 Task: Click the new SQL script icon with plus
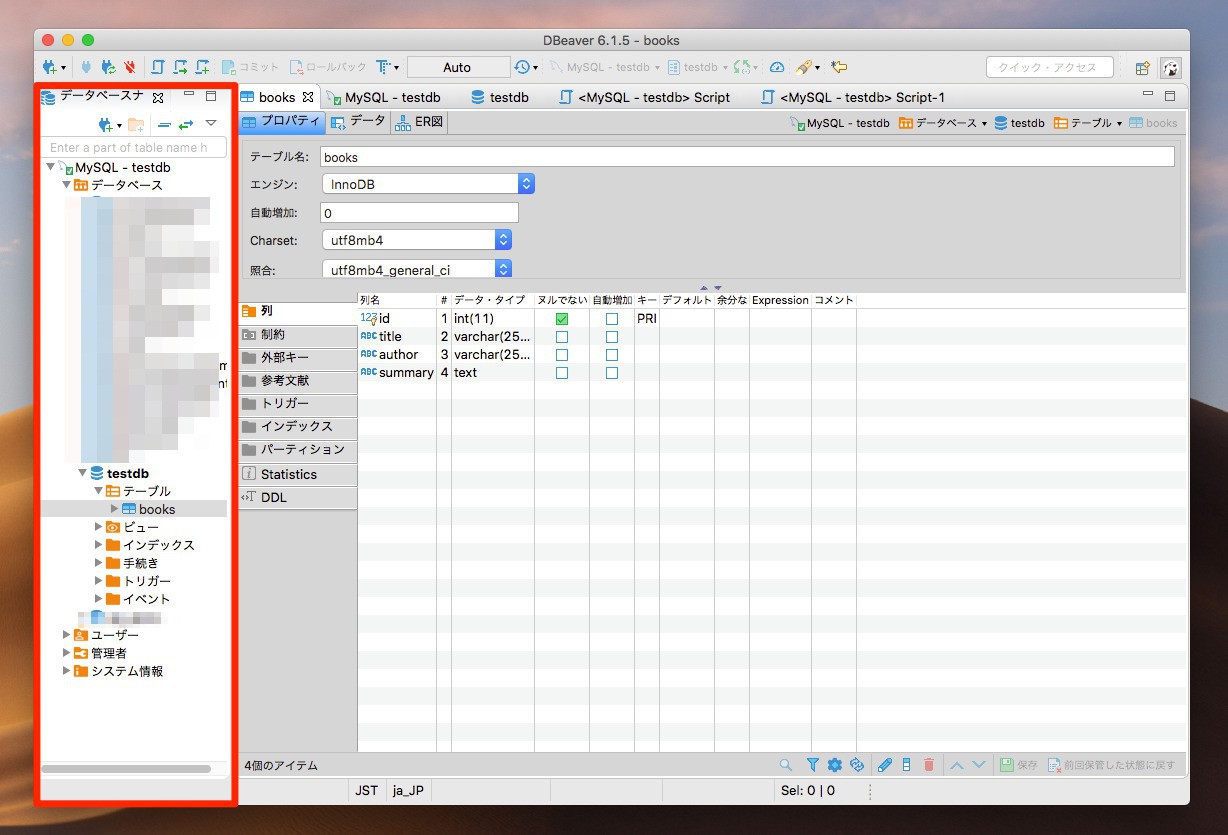pyautogui.click(x=203, y=67)
